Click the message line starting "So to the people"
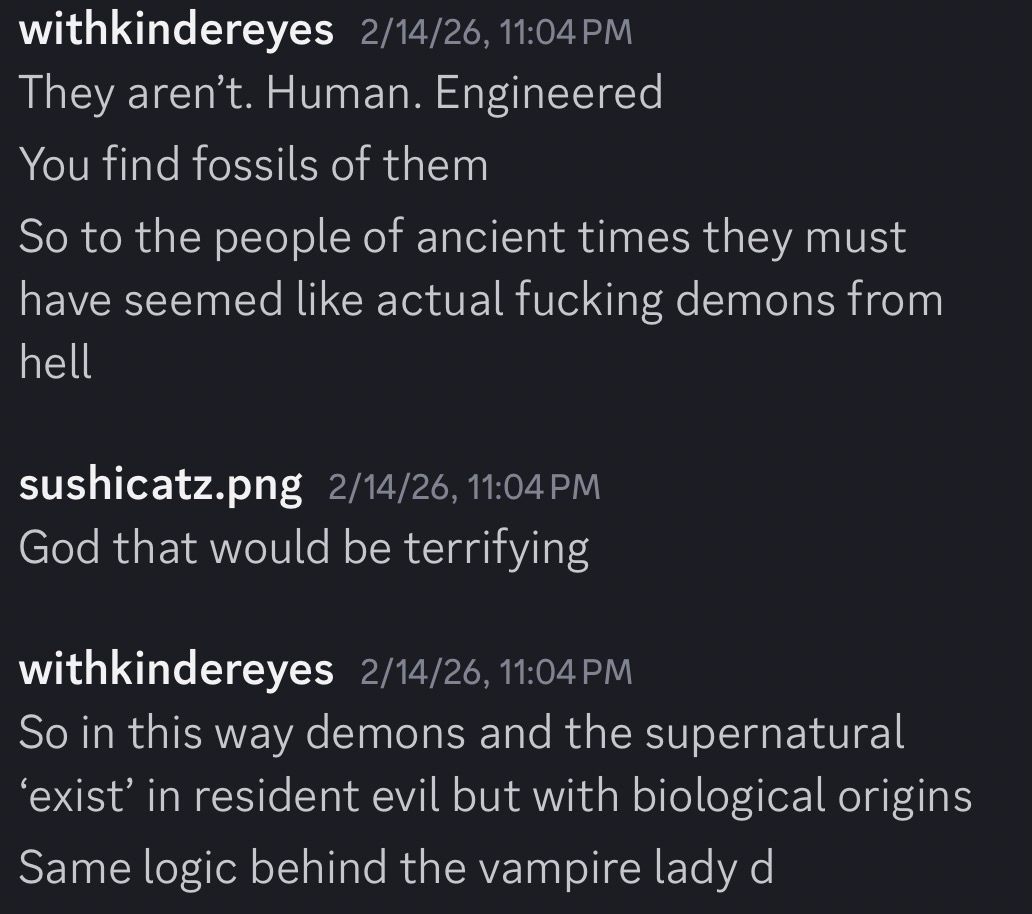Image resolution: width=1032 pixels, height=914 pixels. click(x=462, y=238)
